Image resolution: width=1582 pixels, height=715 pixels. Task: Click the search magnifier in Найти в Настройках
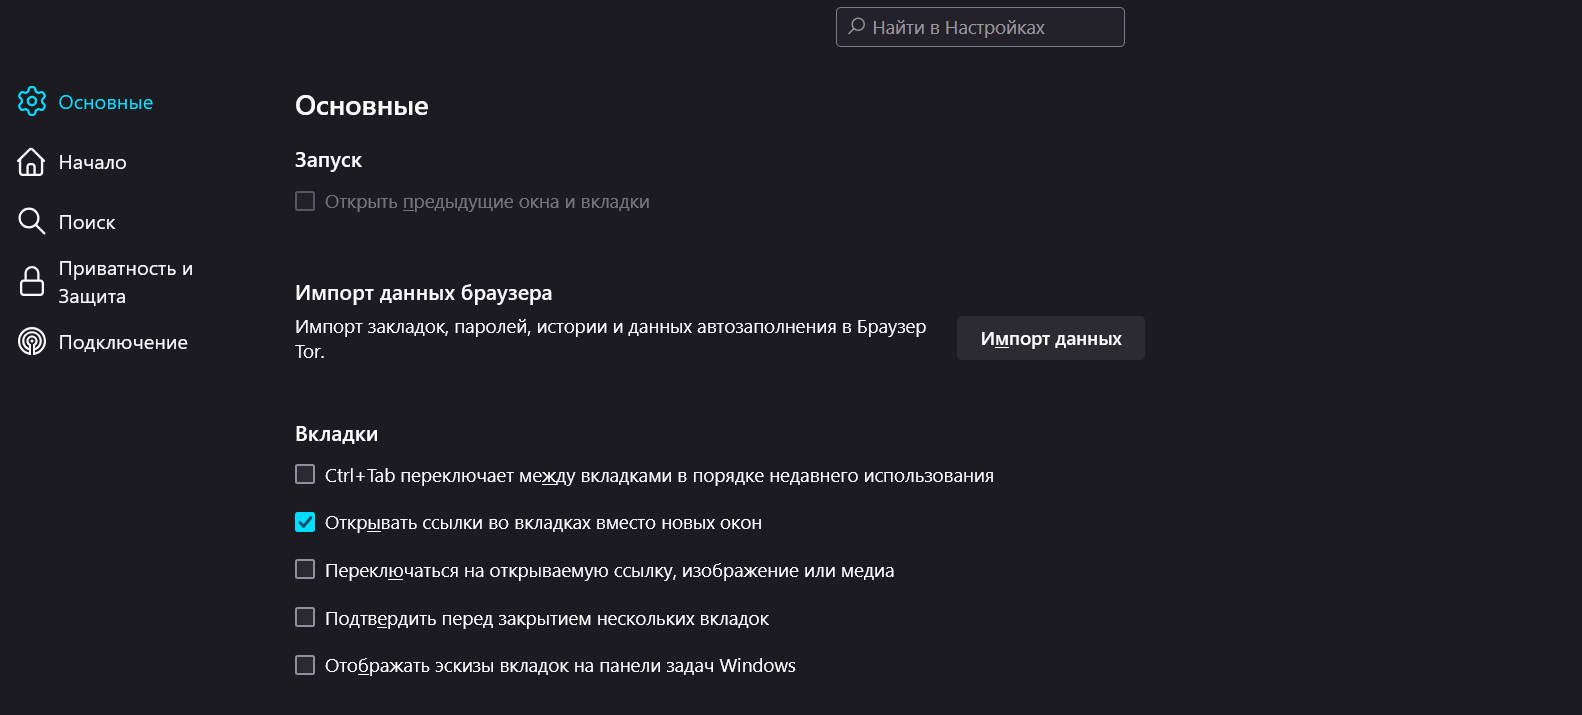click(857, 26)
